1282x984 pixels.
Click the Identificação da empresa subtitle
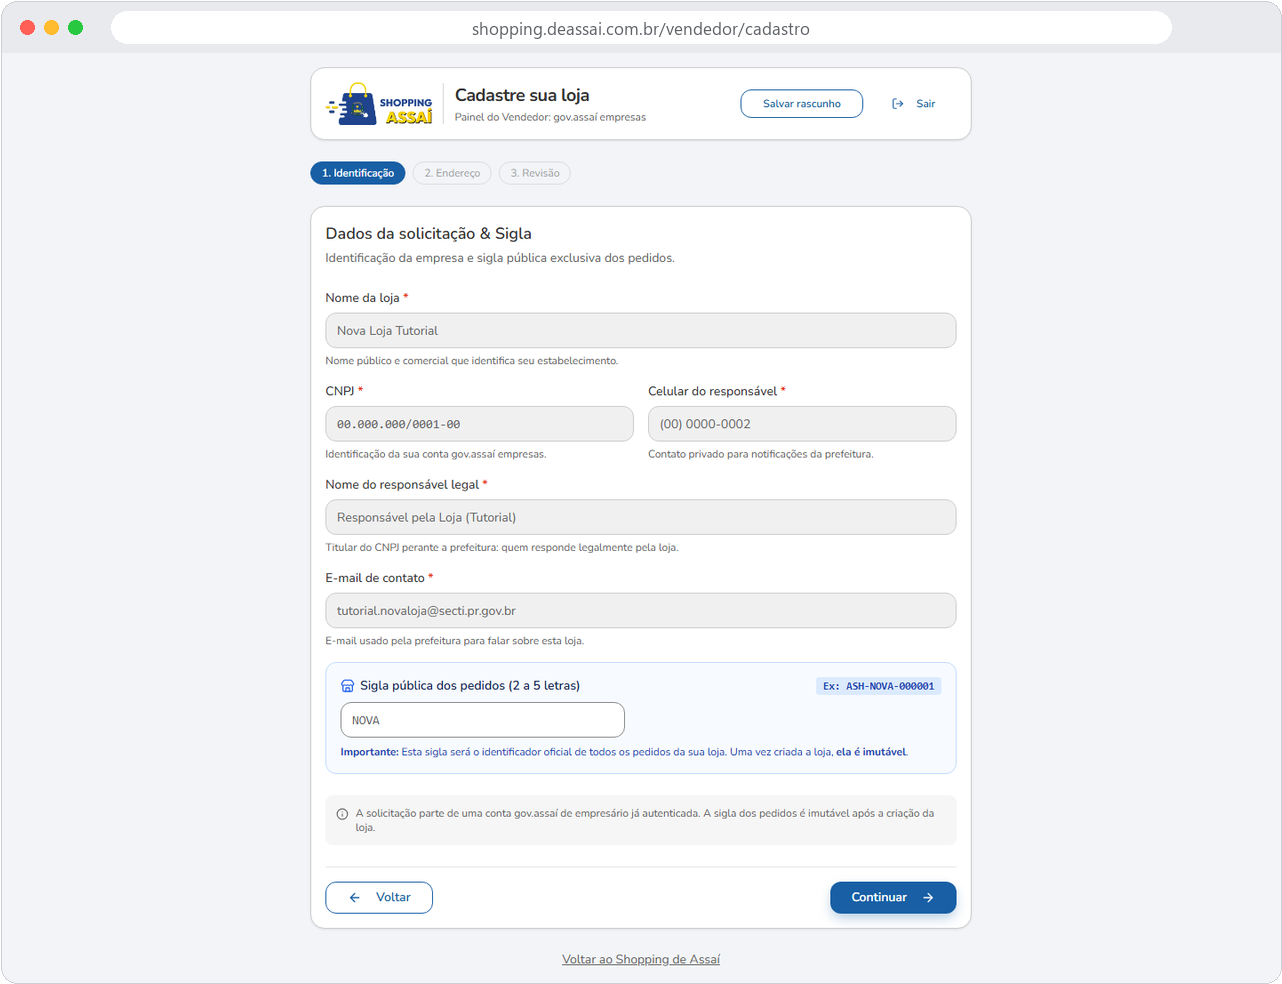[x=500, y=258]
